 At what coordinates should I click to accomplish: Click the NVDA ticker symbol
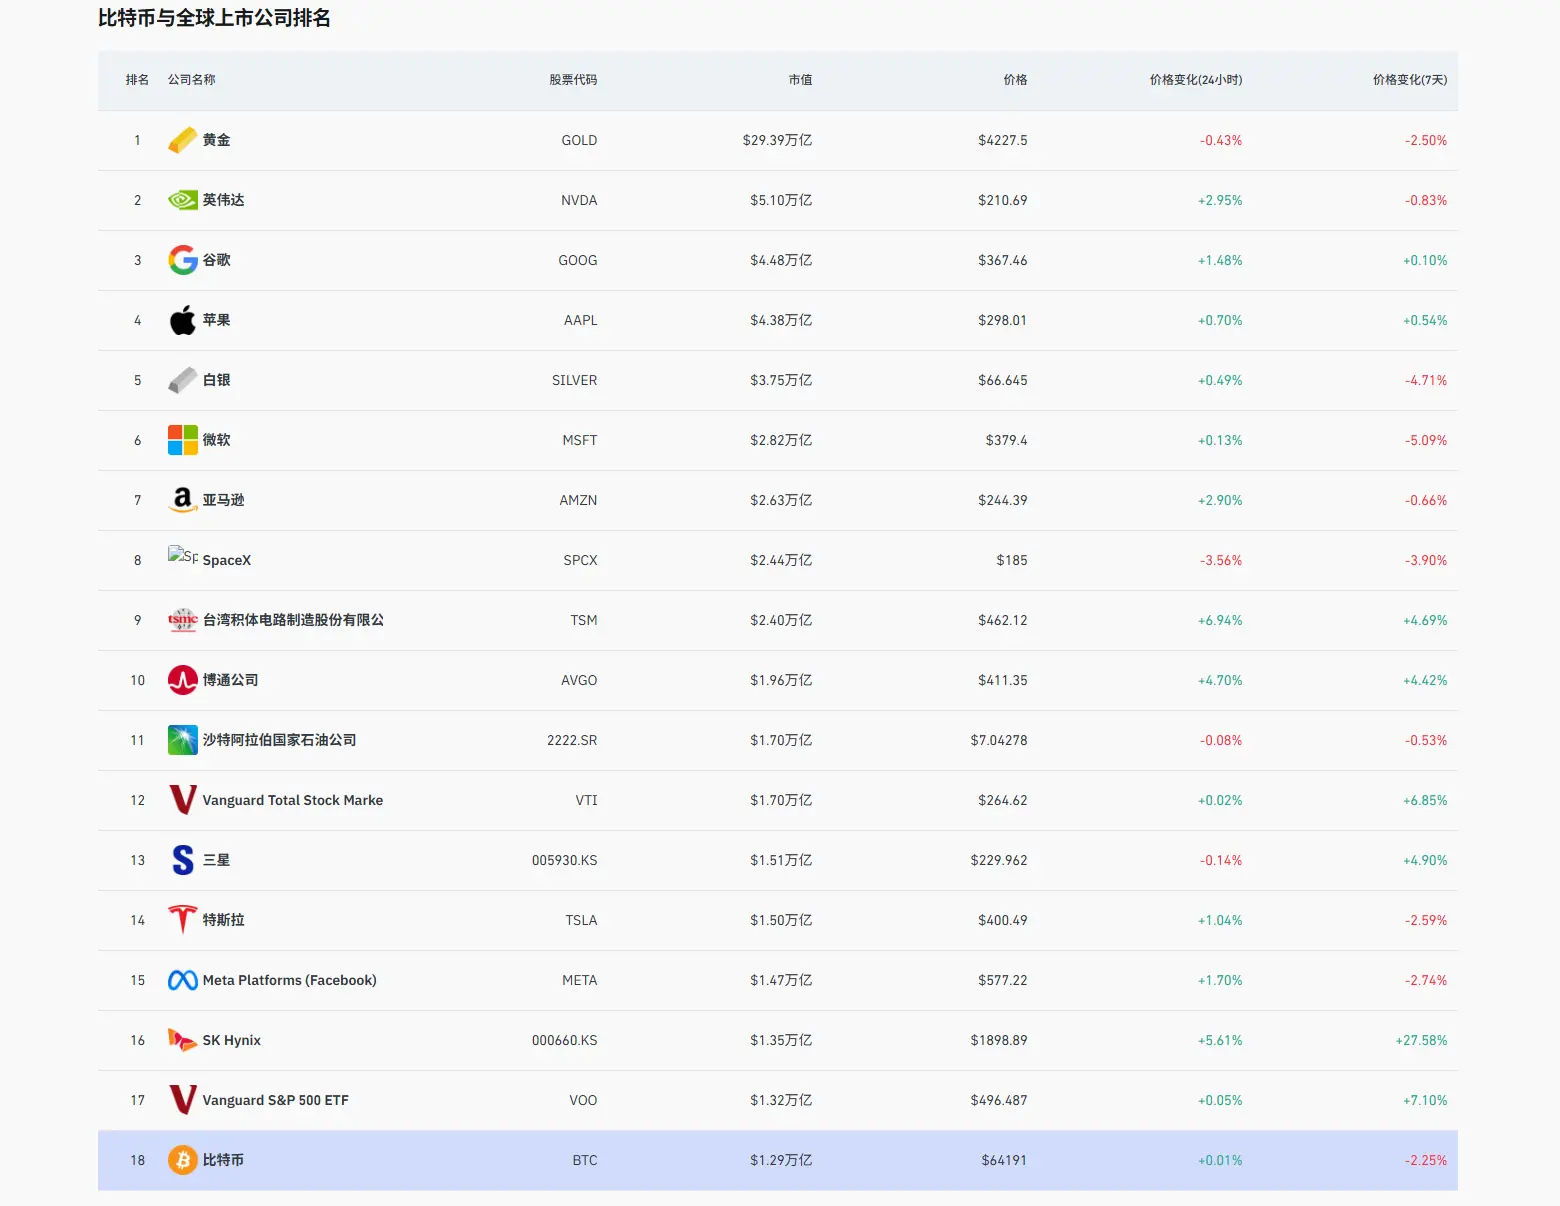[x=579, y=200]
